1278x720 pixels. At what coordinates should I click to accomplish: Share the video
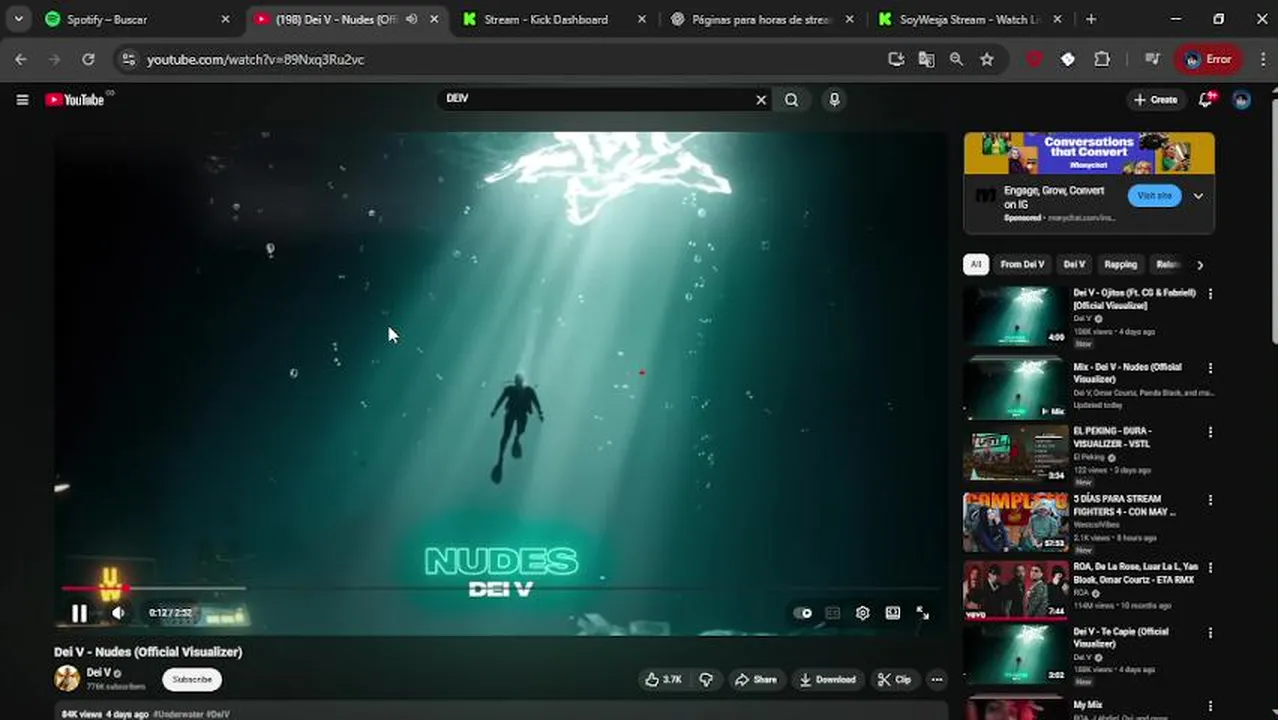[x=755, y=679]
